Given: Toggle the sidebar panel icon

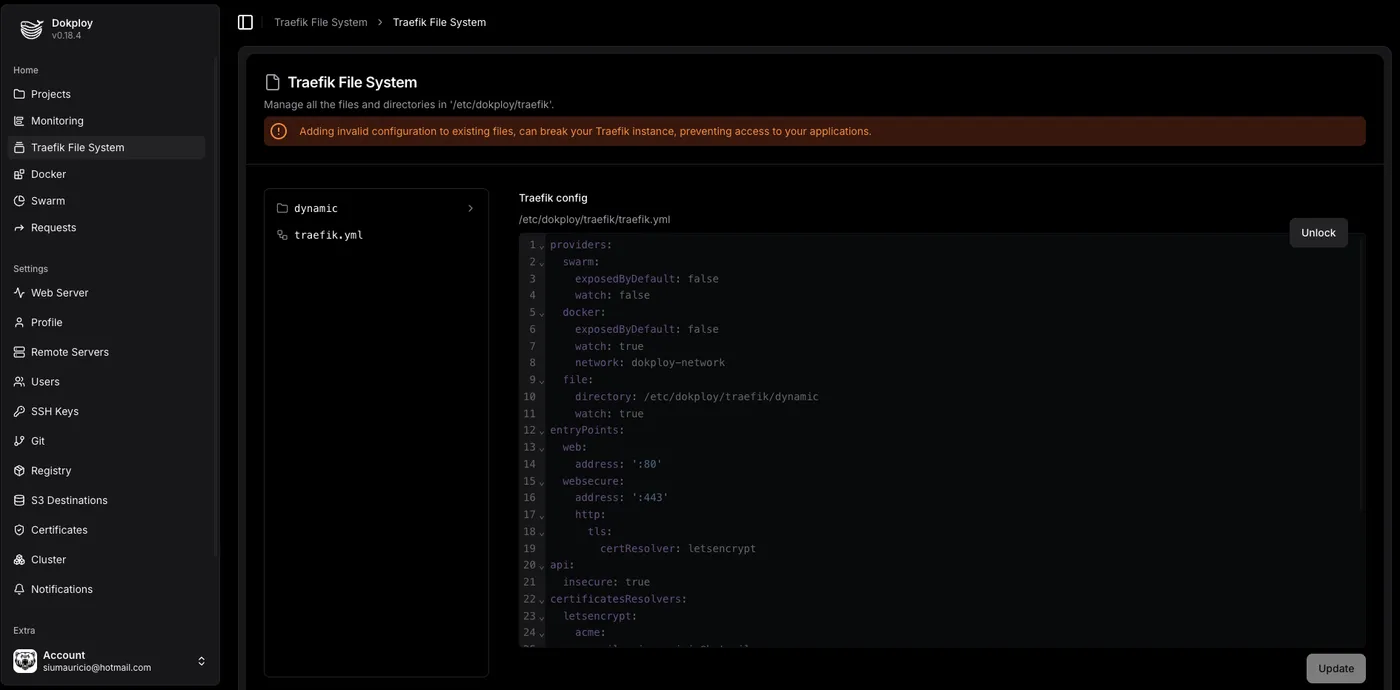Looking at the screenshot, I should pos(245,22).
